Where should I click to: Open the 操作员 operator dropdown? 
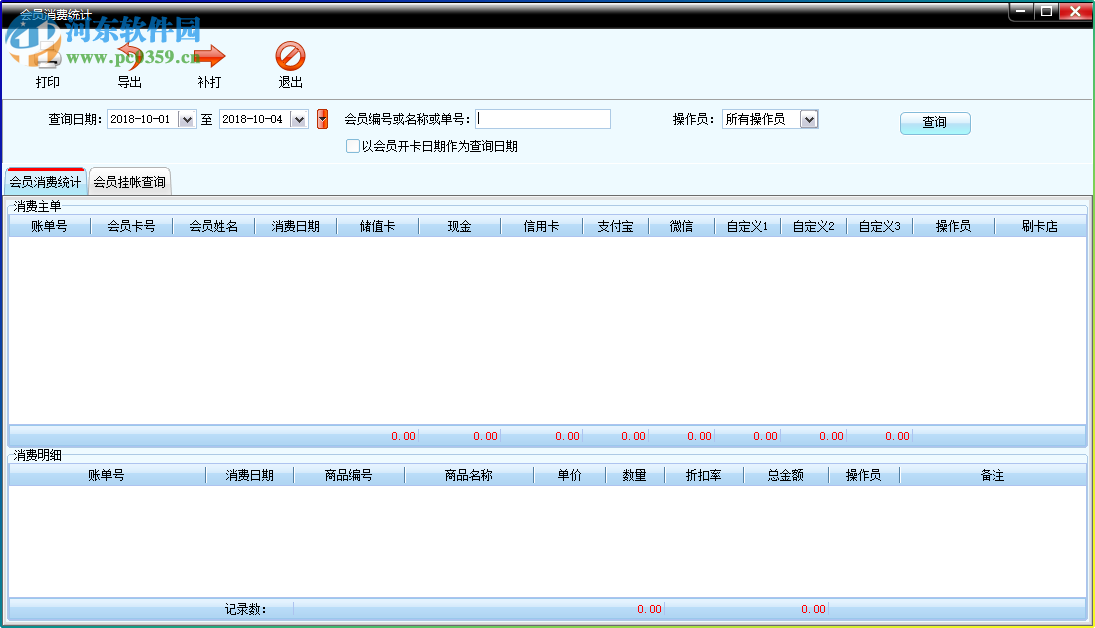coord(808,118)
